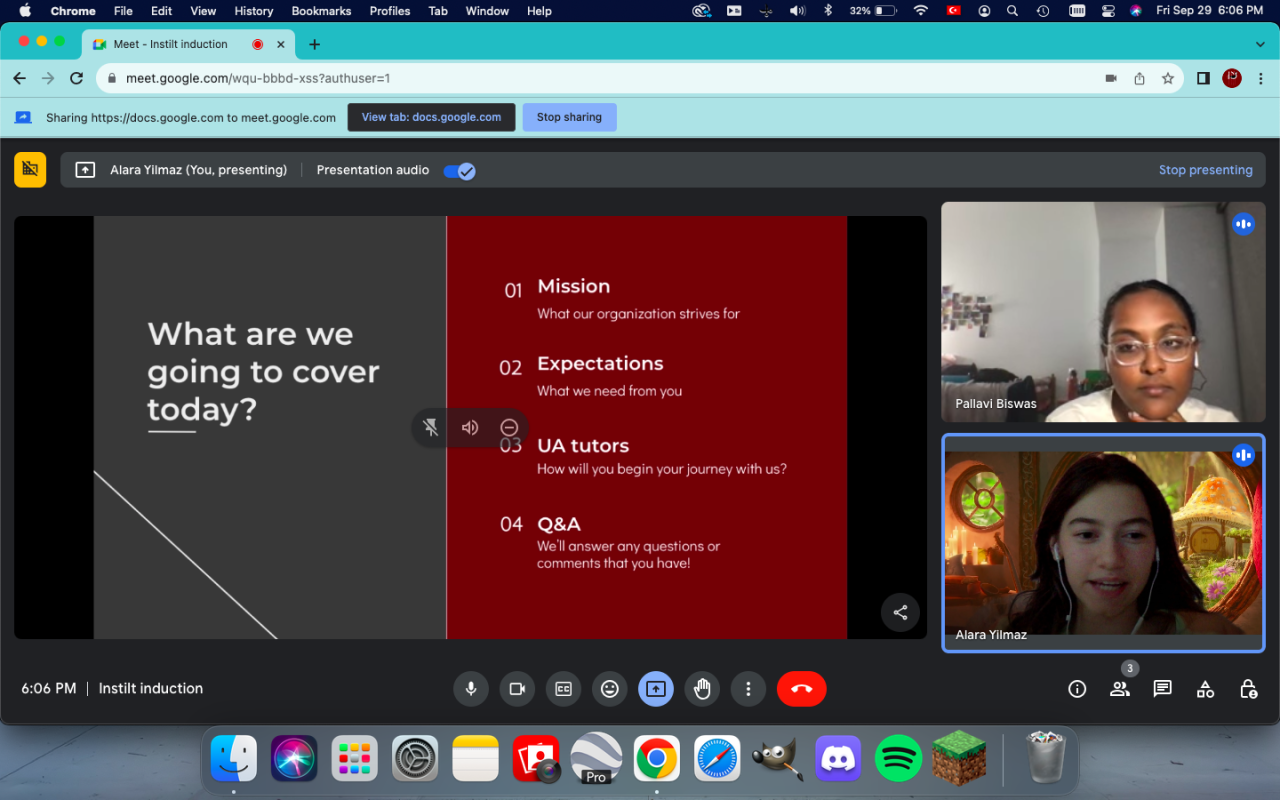Image resolution: width=1280 pixels, height=800 pixels.
Task: Open the emoji reactions picker
Action: click(609, 689)
